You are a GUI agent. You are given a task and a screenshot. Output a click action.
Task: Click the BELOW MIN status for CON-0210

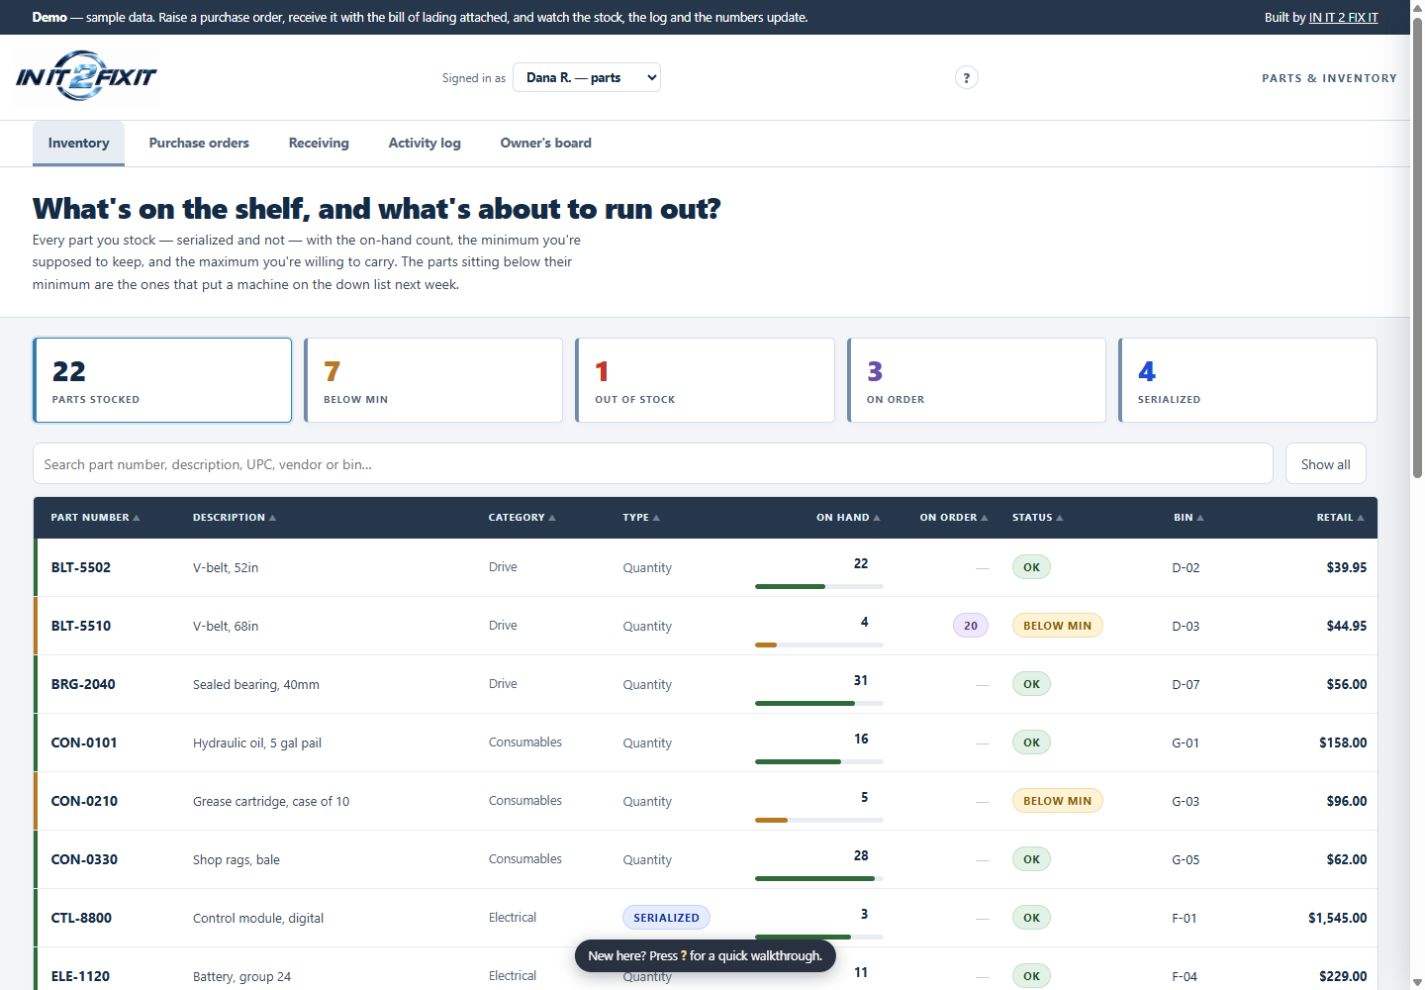pos(1057,801)
